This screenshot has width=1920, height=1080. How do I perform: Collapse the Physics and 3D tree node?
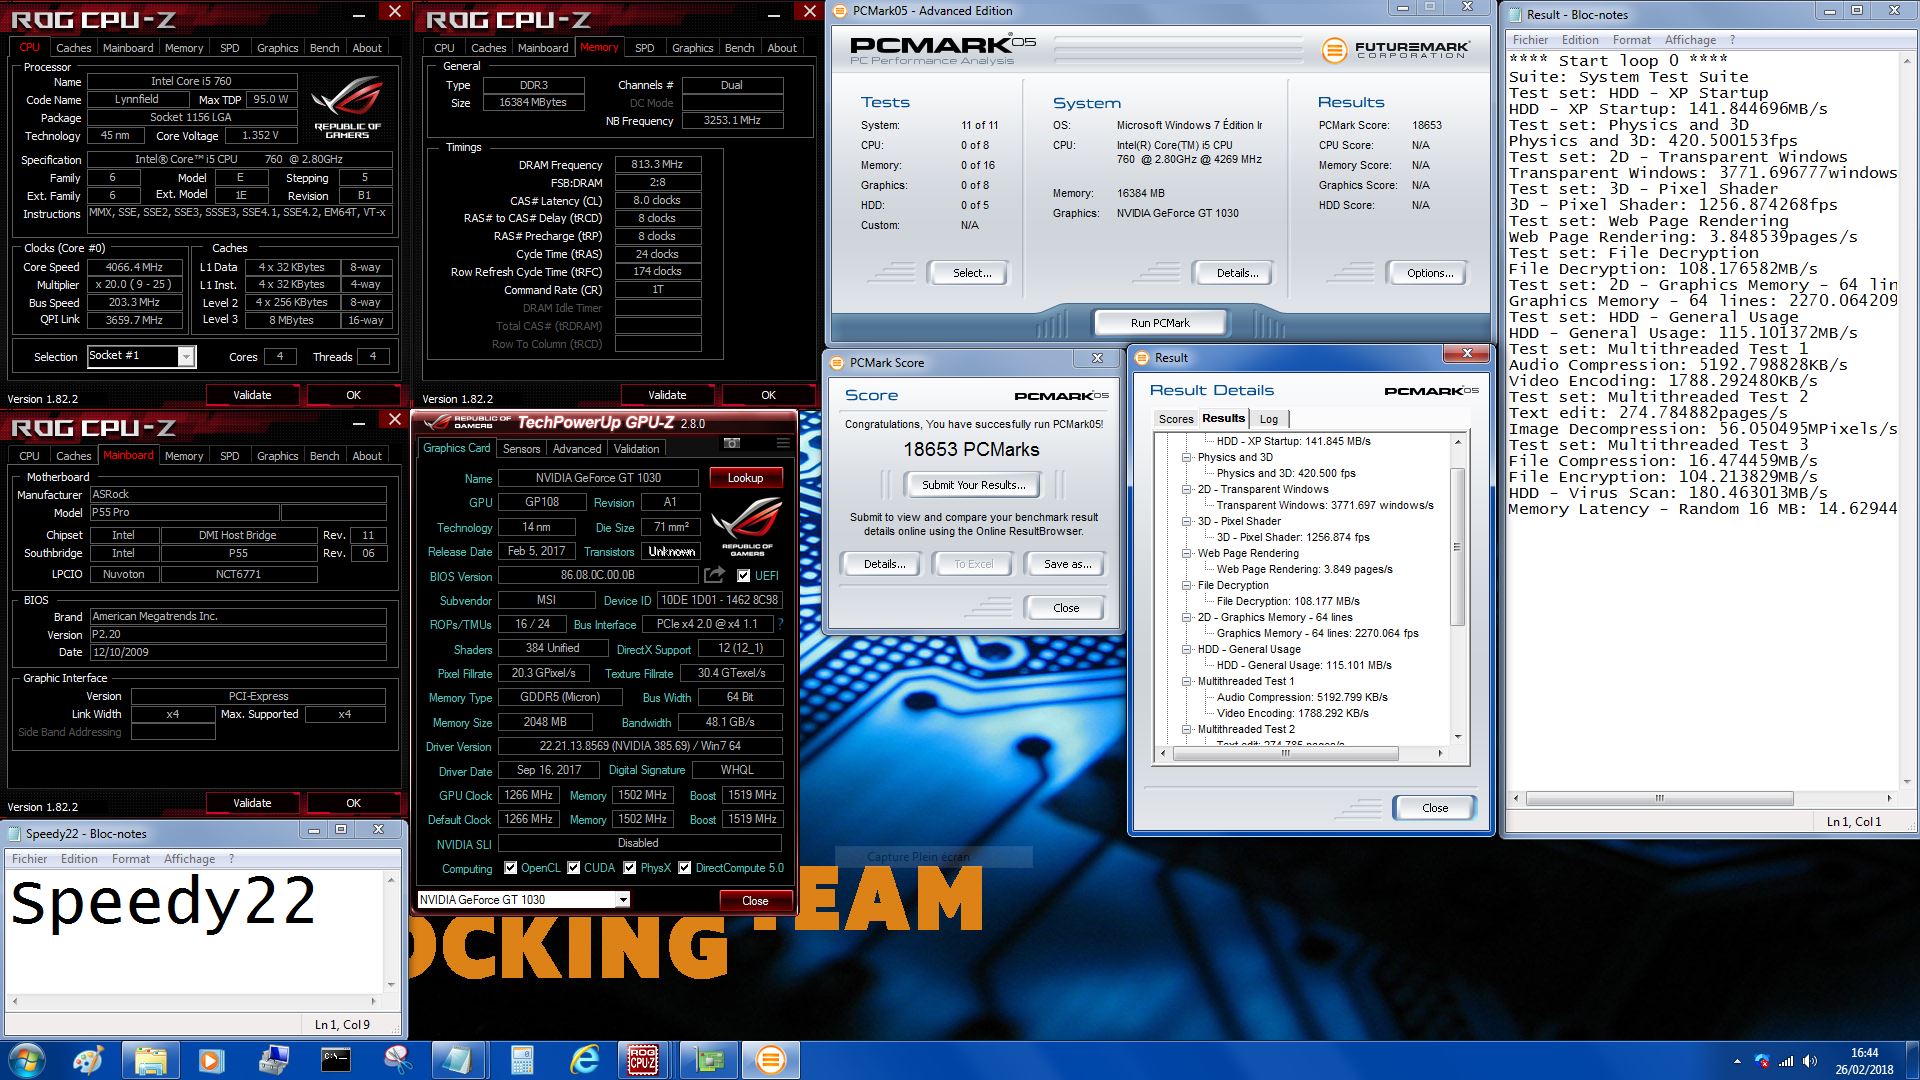point(1187,457)
